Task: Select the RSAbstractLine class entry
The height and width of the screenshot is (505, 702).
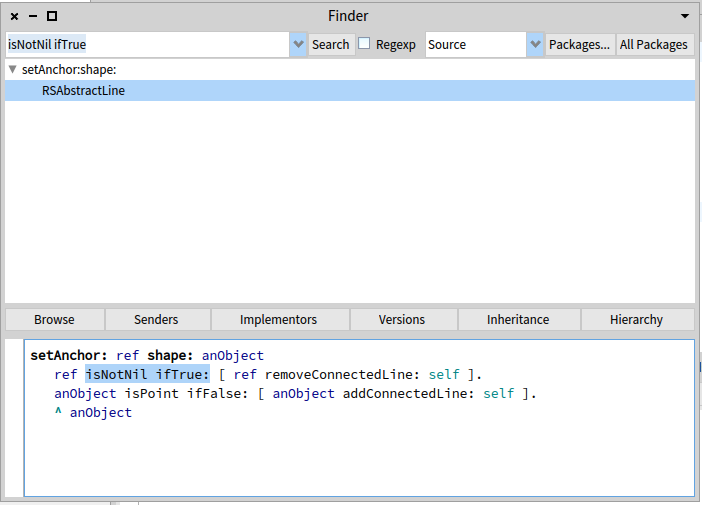Action: (350, 90)
